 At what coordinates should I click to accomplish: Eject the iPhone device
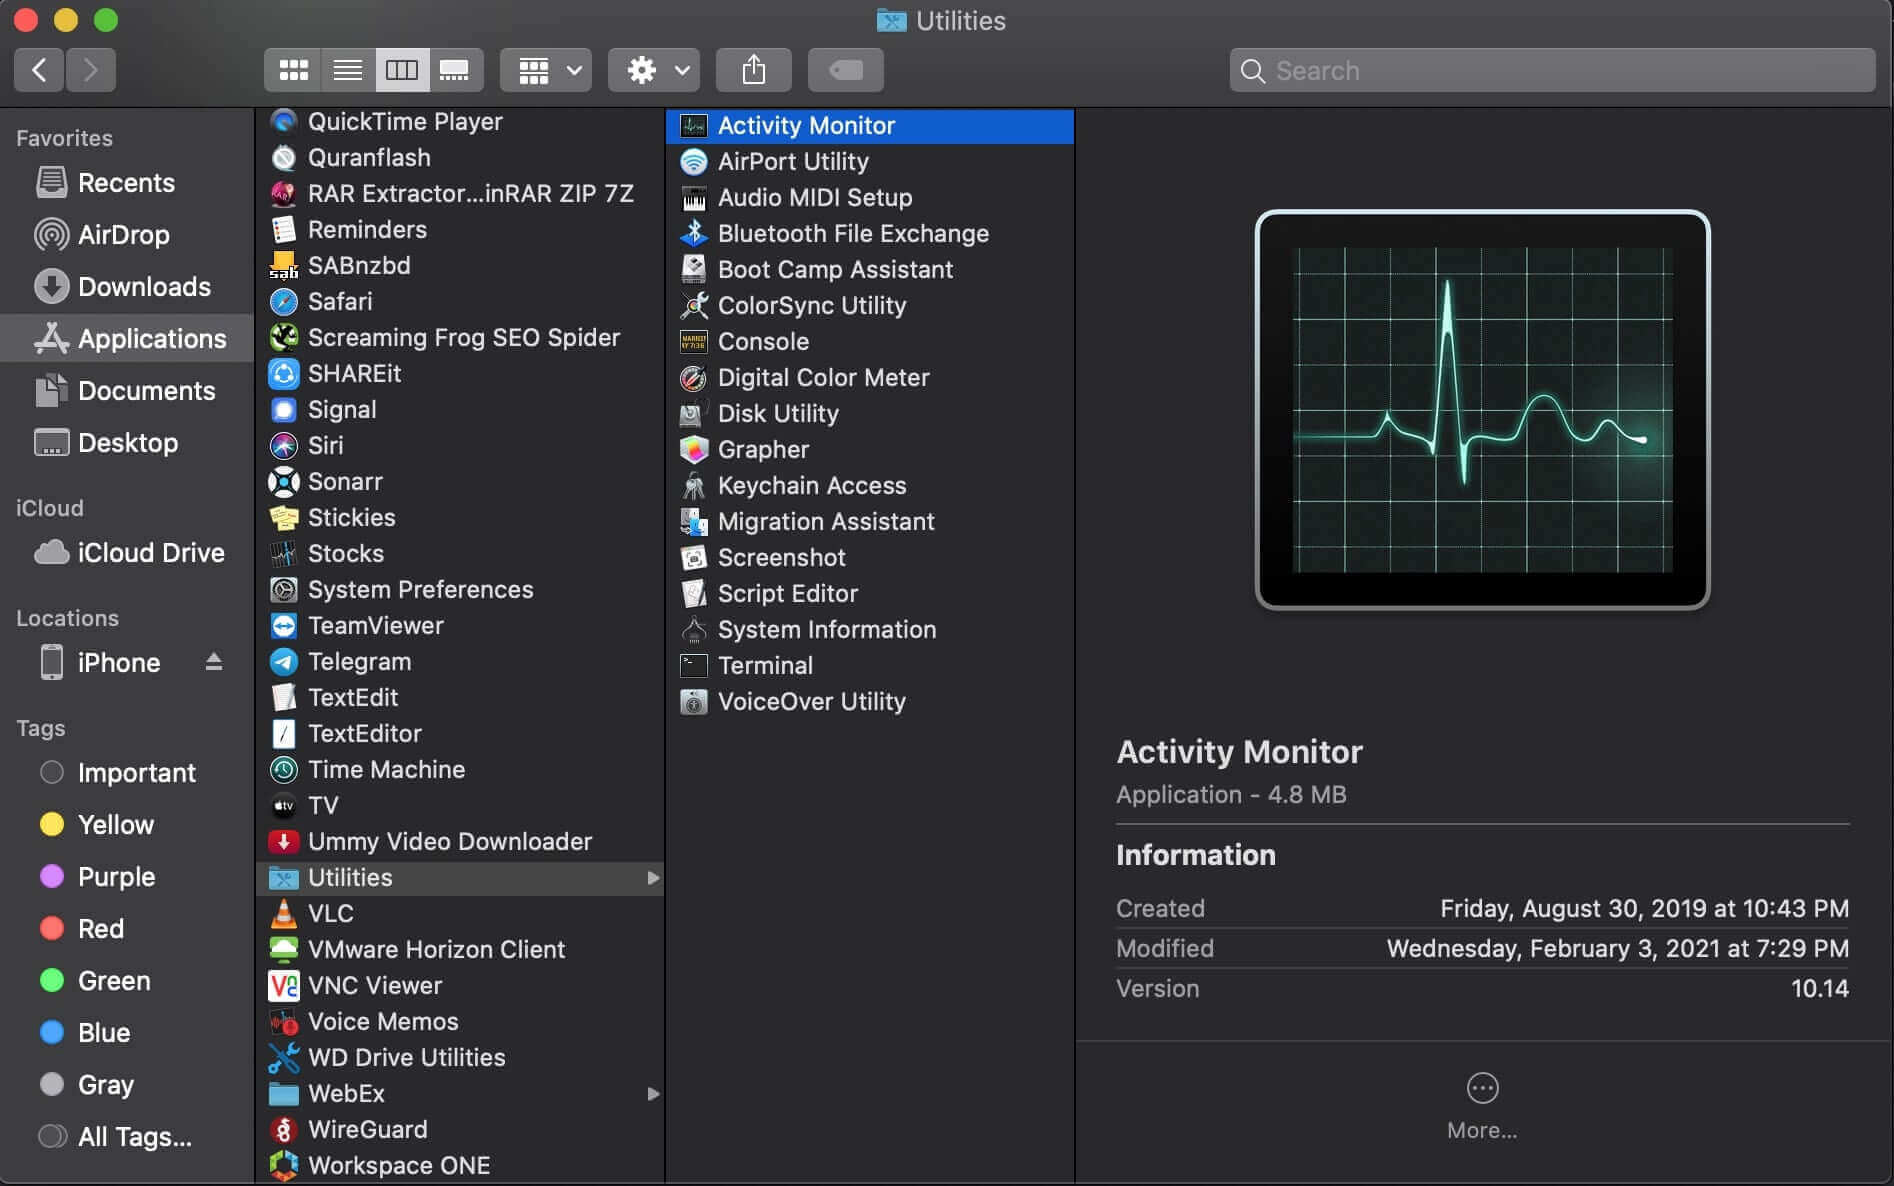click(x=214, y=662)
